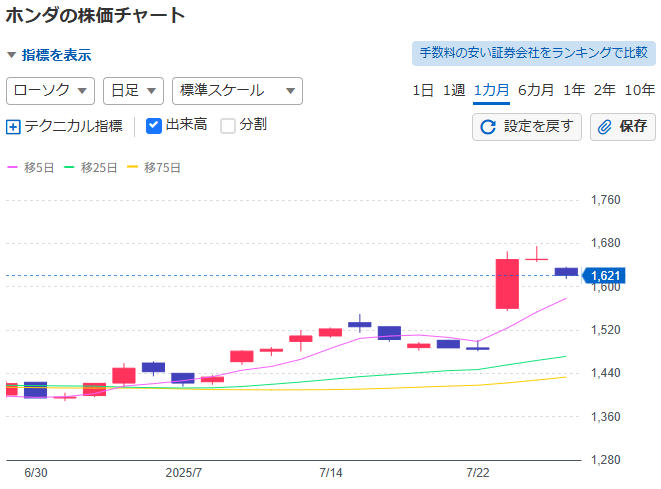Click the 1,621 current price marker
The width and height of the screenshot is (661, 489).
pos(603,276)
